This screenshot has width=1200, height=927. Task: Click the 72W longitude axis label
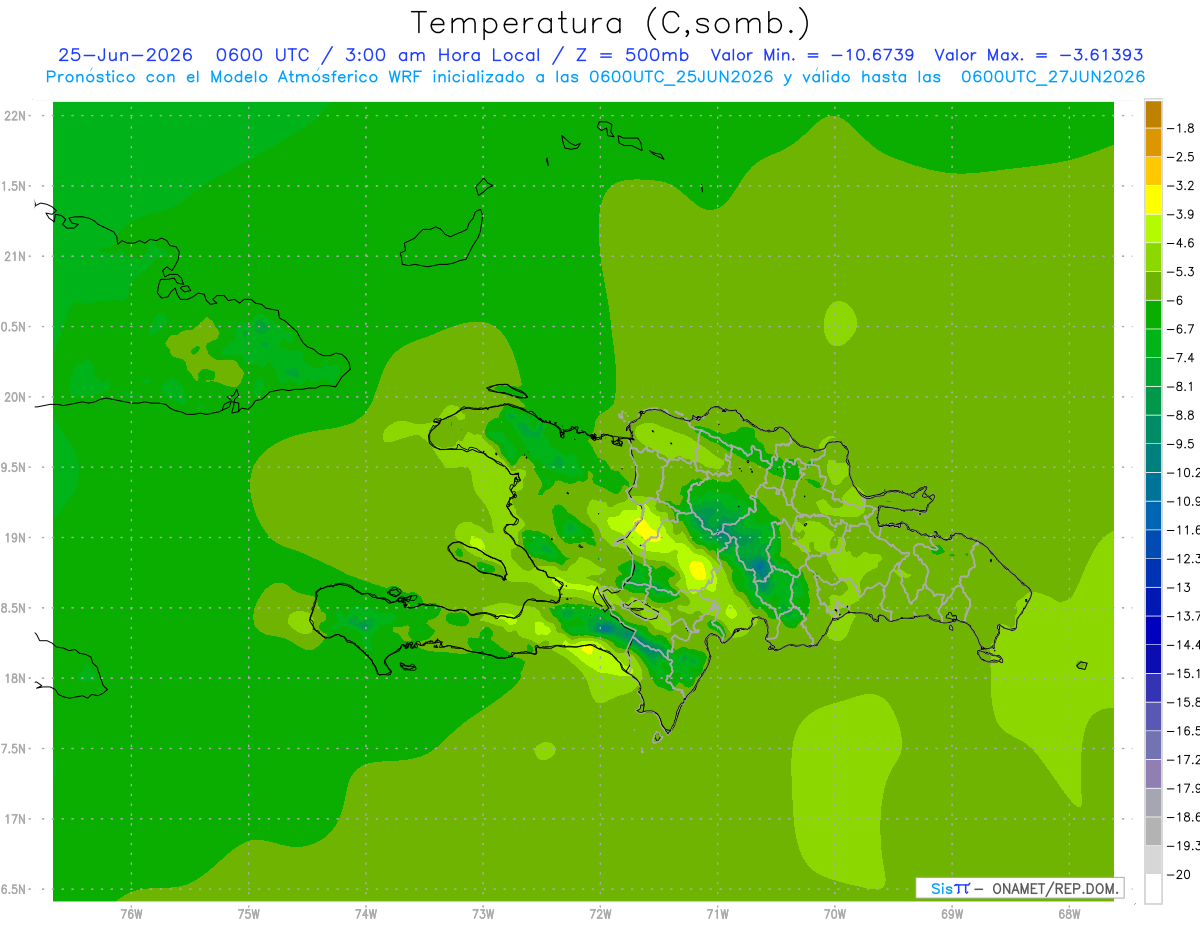click(x=600, y=913)
